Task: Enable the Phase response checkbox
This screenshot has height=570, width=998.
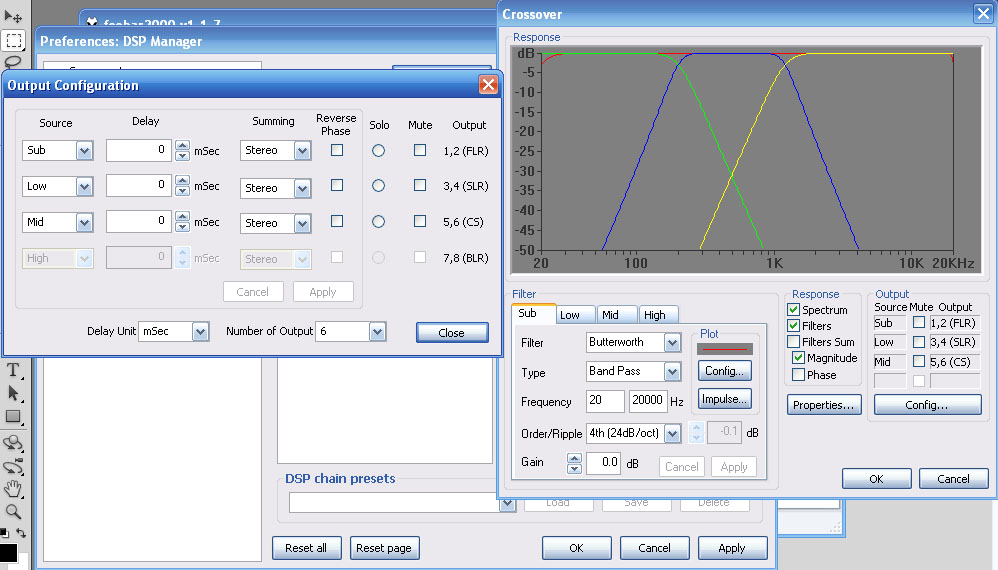Action: [x=798, y=375]
